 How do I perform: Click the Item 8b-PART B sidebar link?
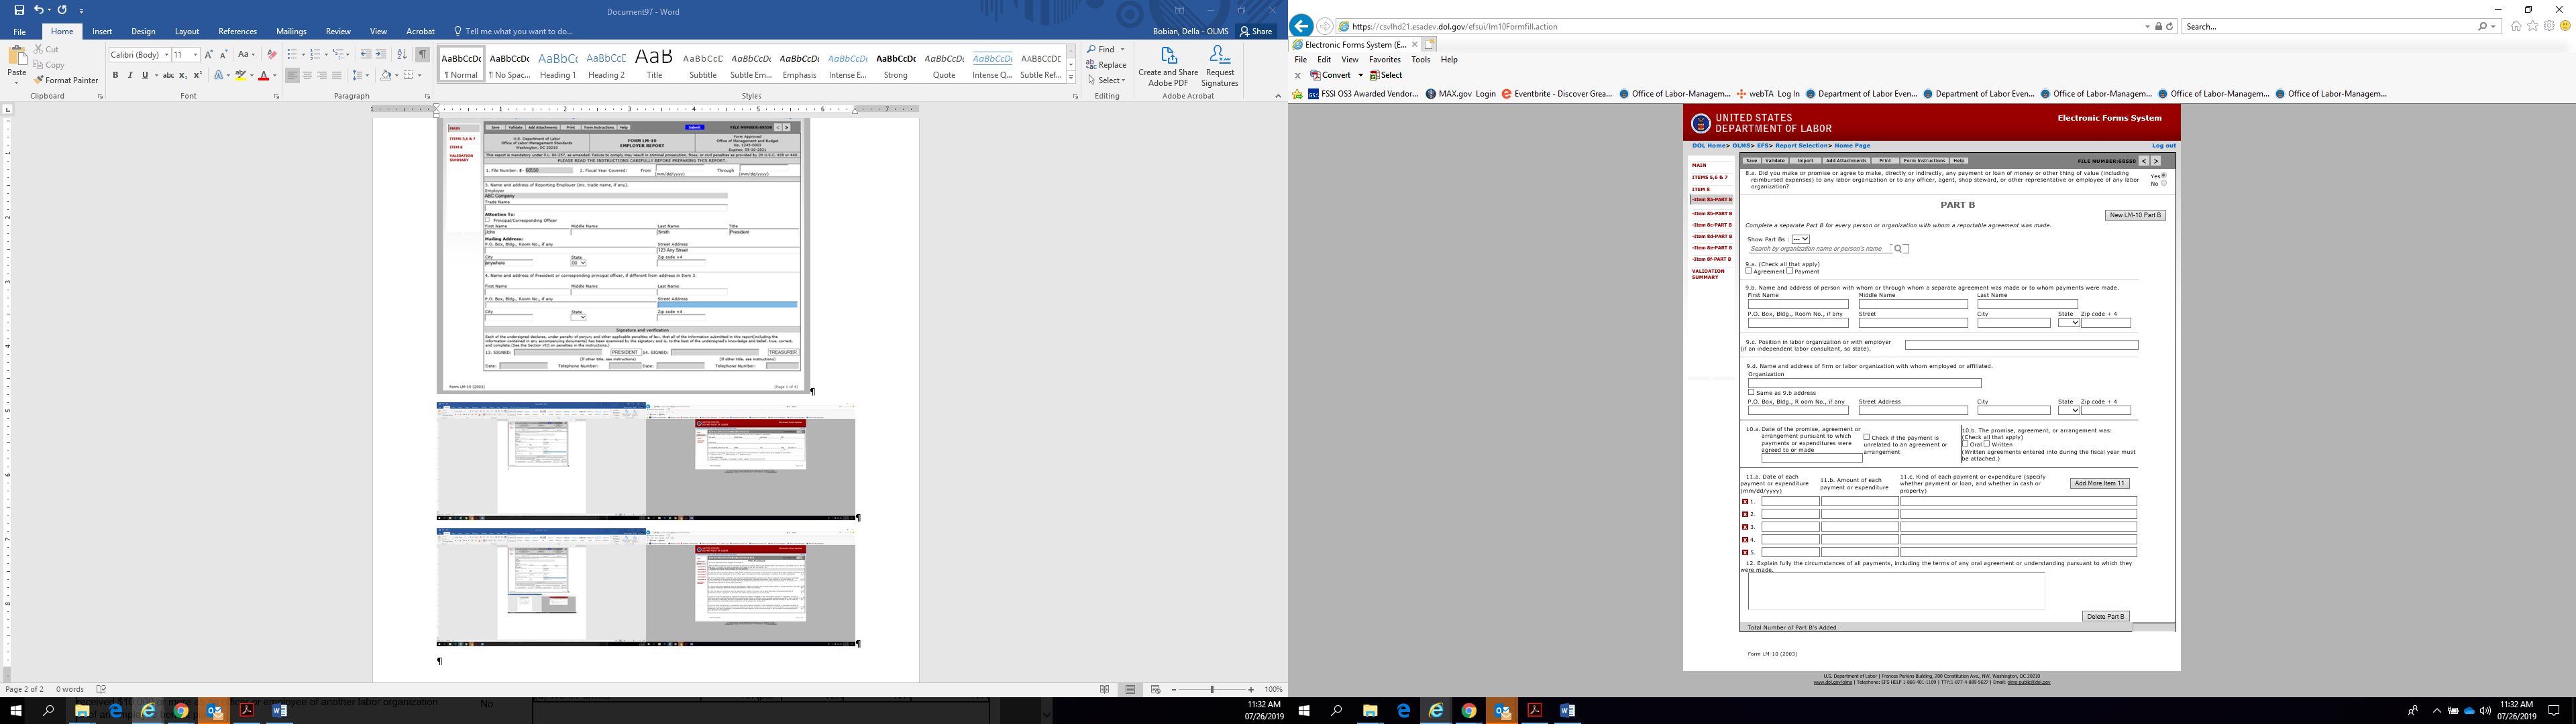click(1711, 213)
